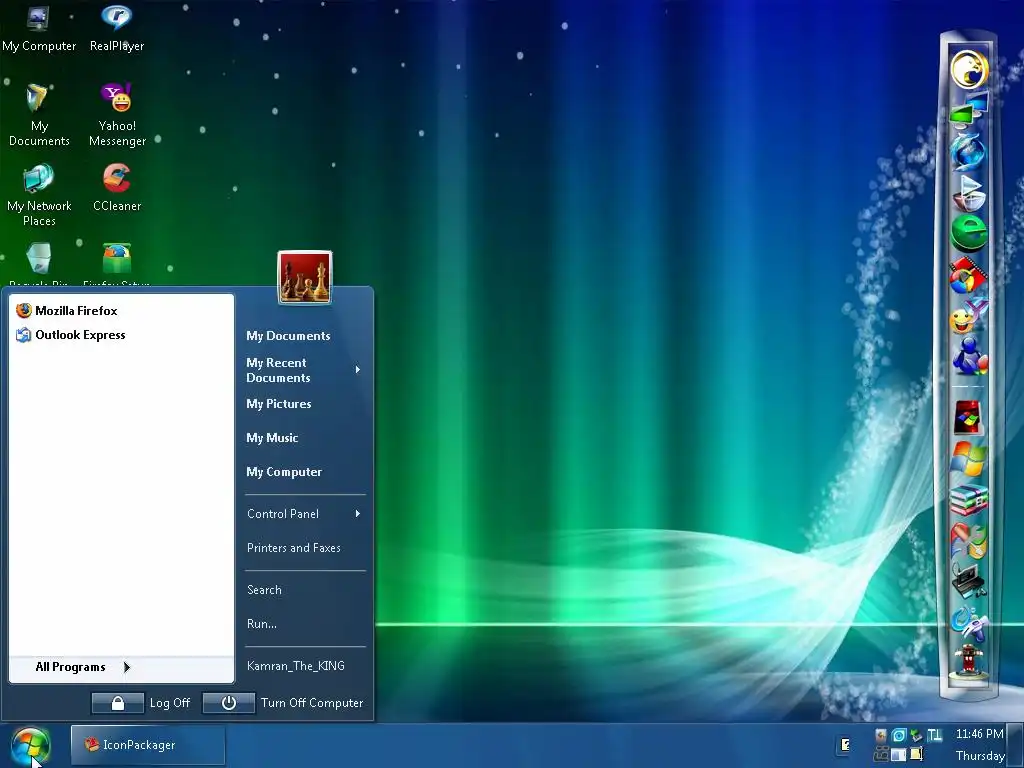1024x768 pixels.
Task: Expand the My Recent Documents submenu arrow
Action: point(357,370)
